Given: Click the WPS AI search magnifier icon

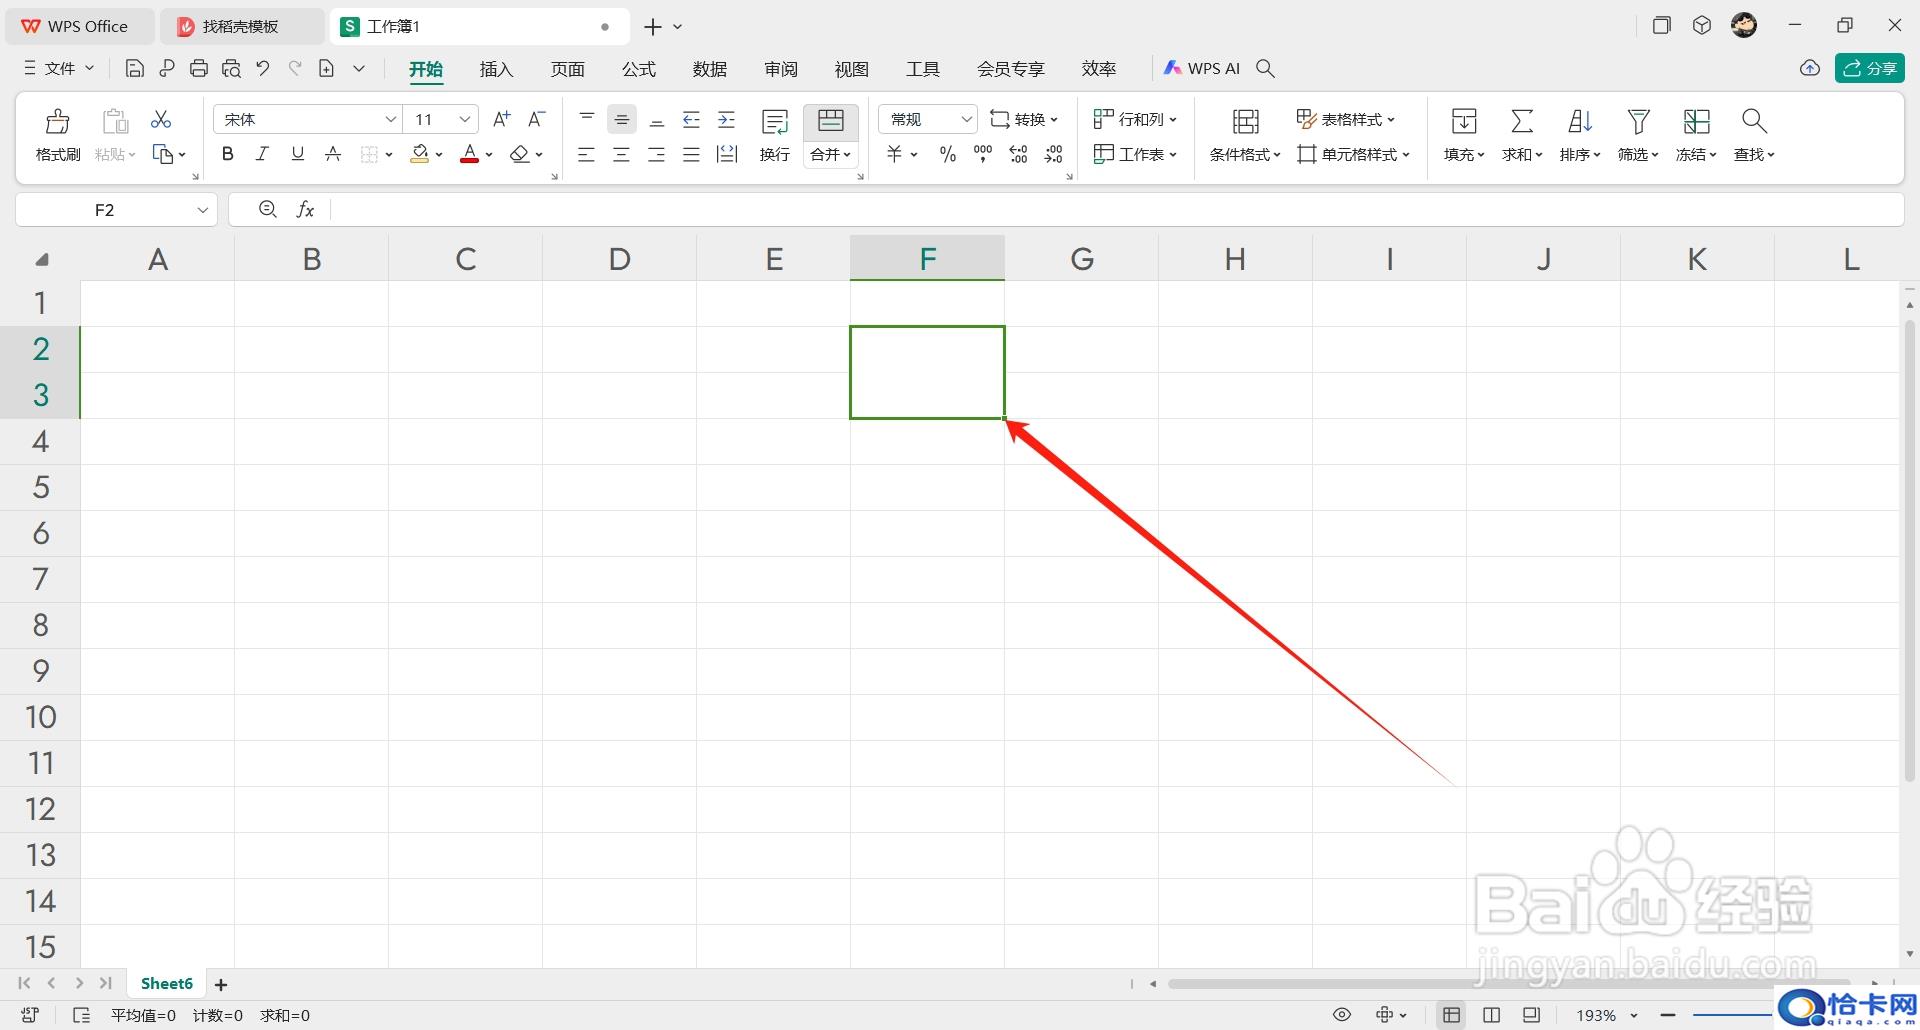Looking at the screenshot, I should point(1265,68).
